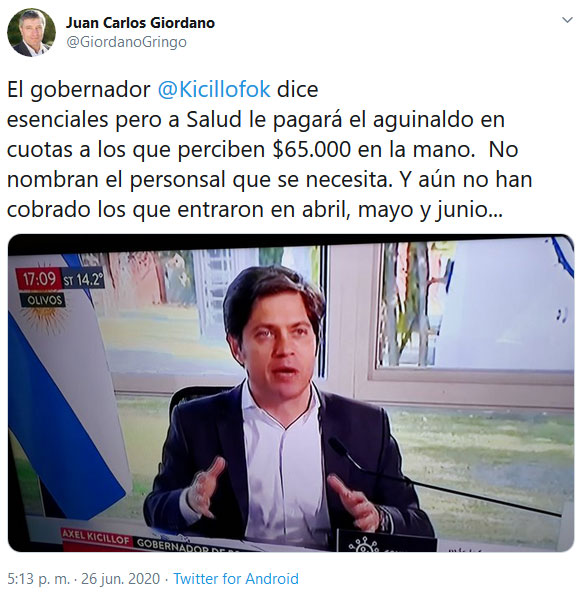
Task: Click the 5:13 p. m. timestamp
Action: [x=38, y=579]
